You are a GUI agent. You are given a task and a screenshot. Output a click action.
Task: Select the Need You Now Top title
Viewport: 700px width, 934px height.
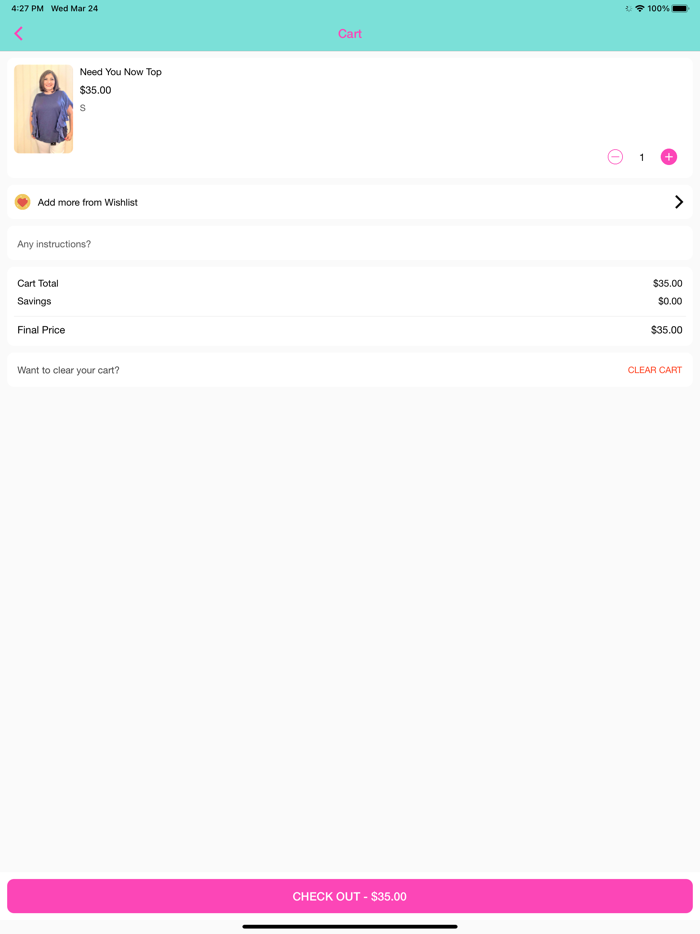(x=121, y=72)
